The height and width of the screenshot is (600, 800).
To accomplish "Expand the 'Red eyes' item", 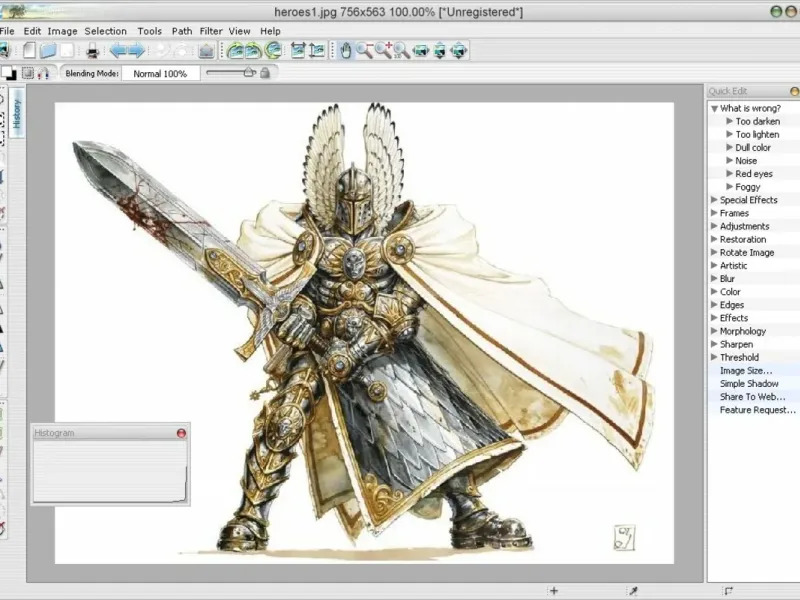I will click(729, 174).
